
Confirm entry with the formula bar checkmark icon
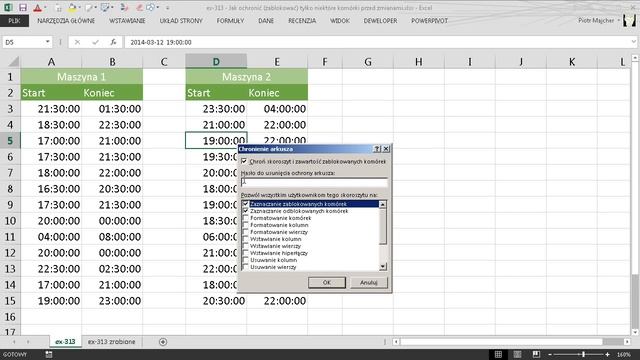pyautogui.click(x=95, y=42)
